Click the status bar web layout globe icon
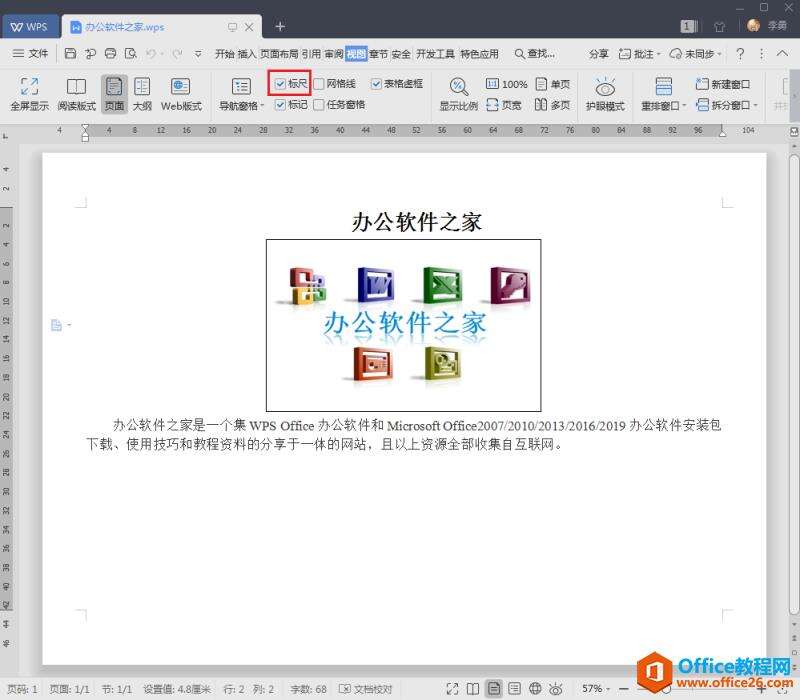Image resolution: width=800 pixels, height=700 pixels. click(535, 689)
